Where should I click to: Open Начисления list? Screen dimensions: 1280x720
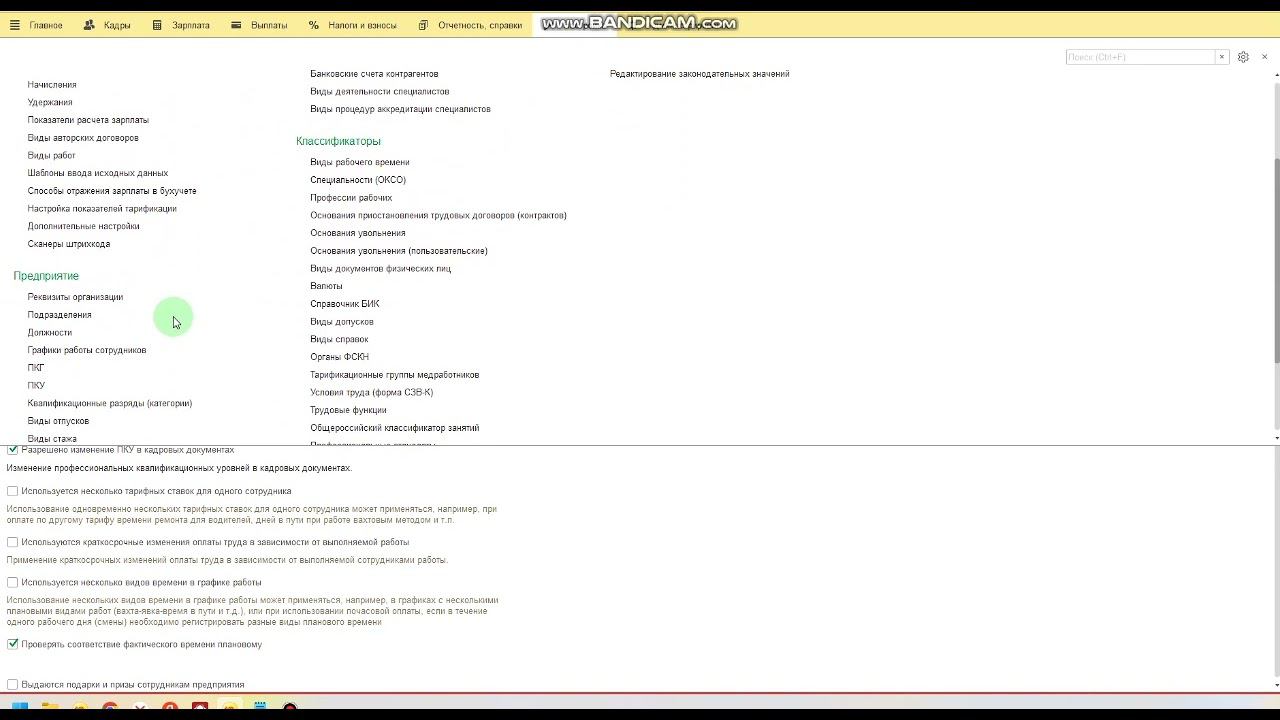52,85
